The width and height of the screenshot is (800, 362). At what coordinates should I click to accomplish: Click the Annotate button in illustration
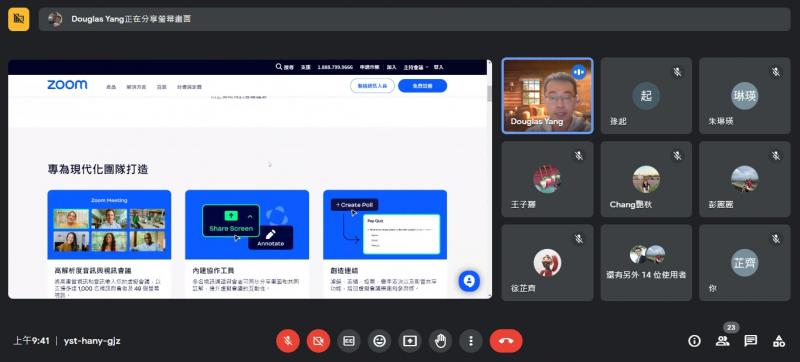[270, 238]
